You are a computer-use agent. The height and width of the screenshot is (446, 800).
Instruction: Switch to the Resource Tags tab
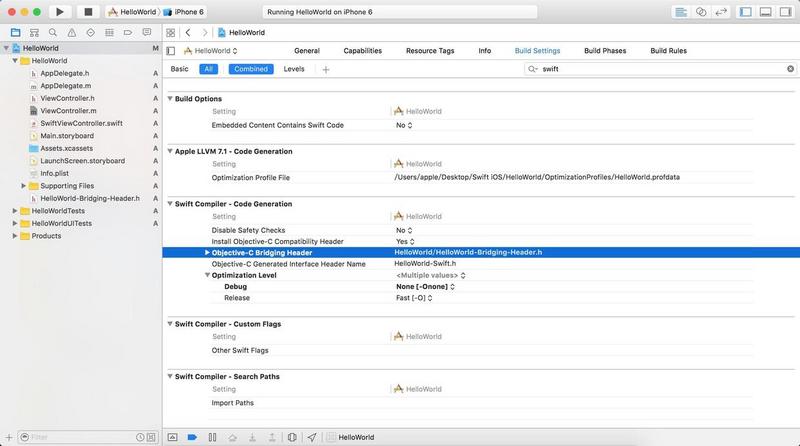point(430,51)
